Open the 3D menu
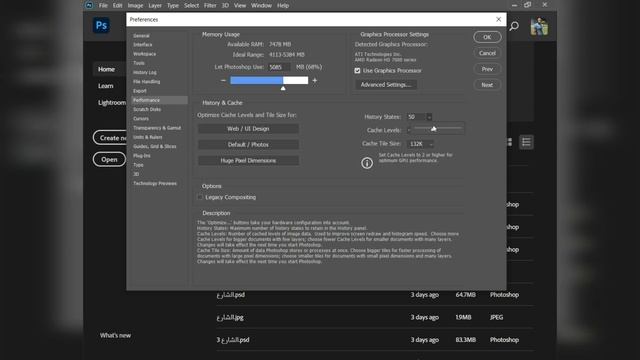Screen dimensions: 640x360 (x=225, y=5)
